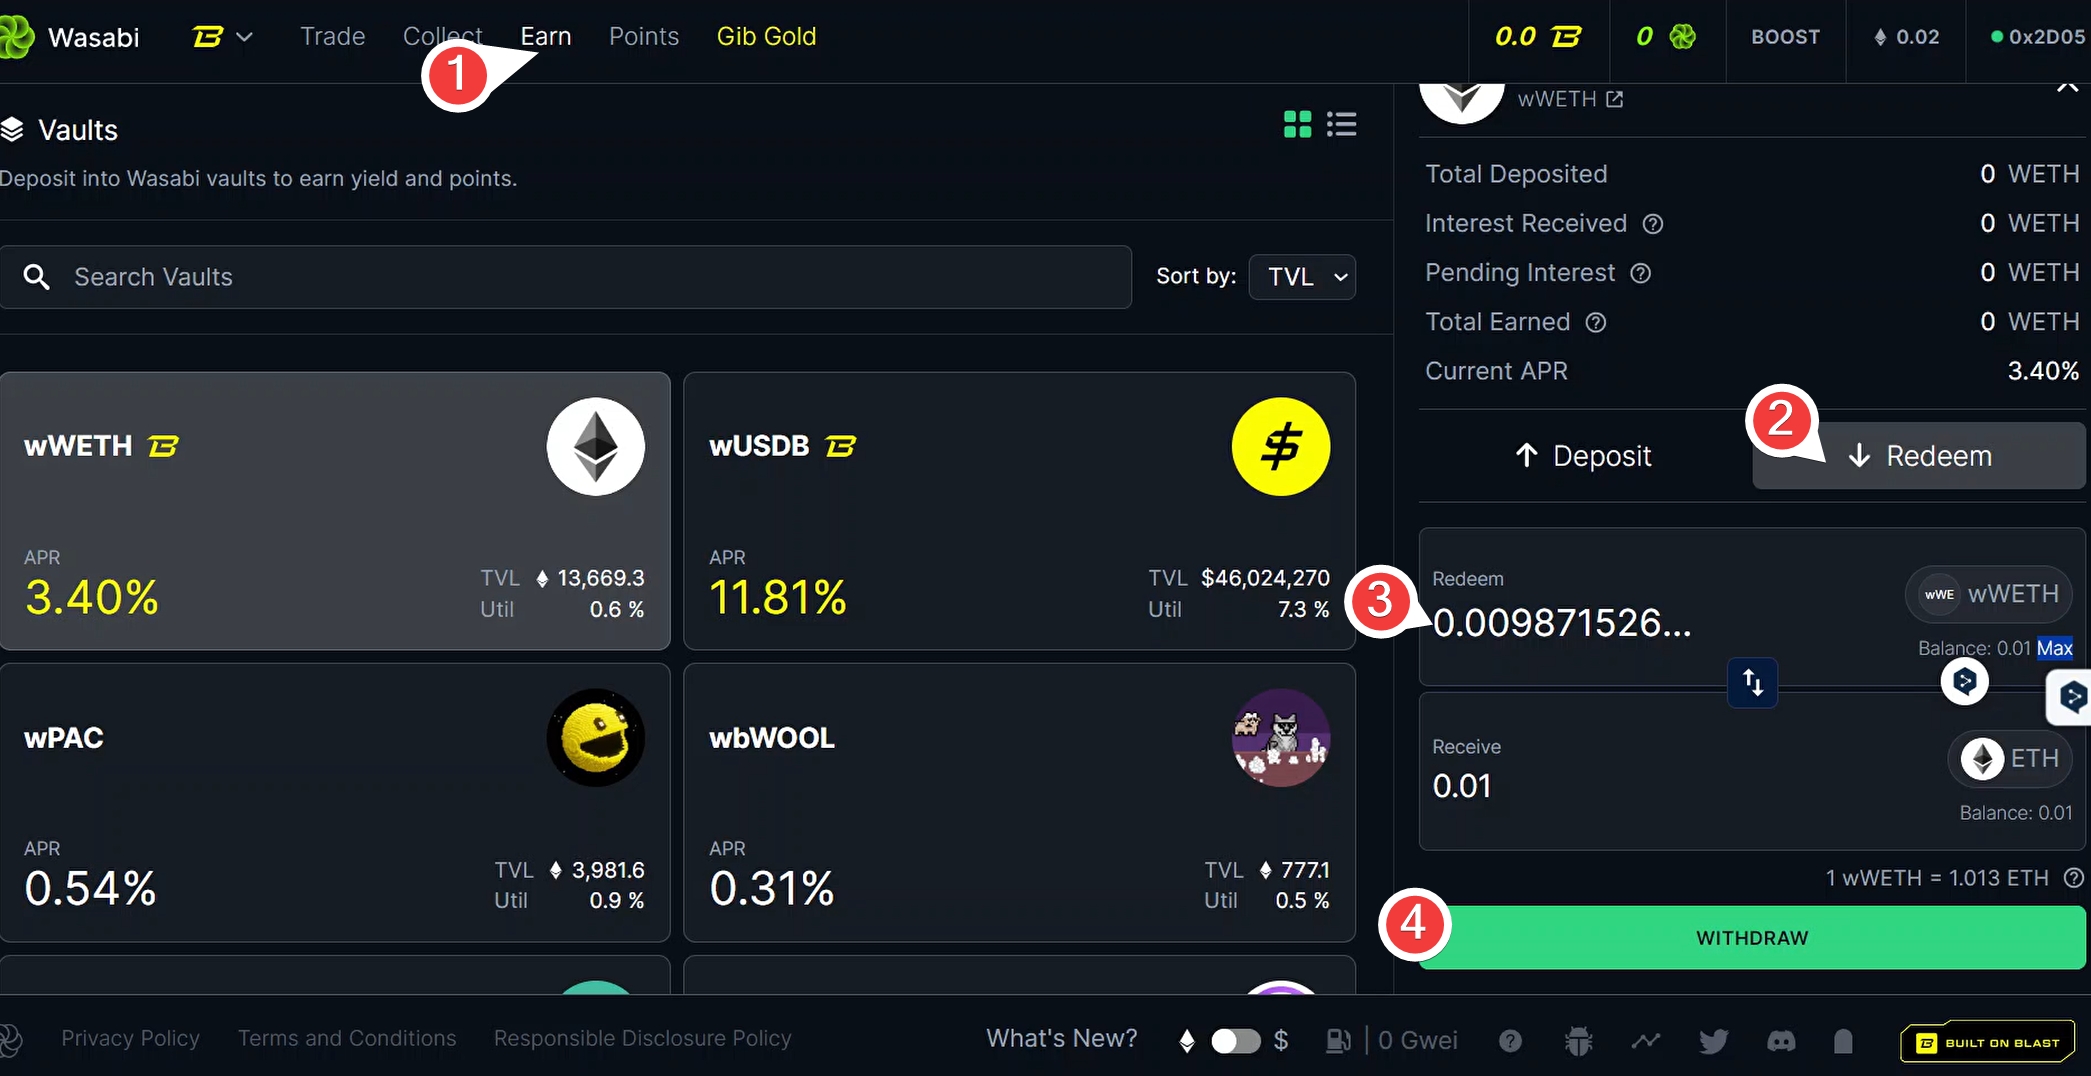Open wWETH external link icon
Image resolution: width=2091 pixels, height=1076 pixels.
(x=1614, y=99)
